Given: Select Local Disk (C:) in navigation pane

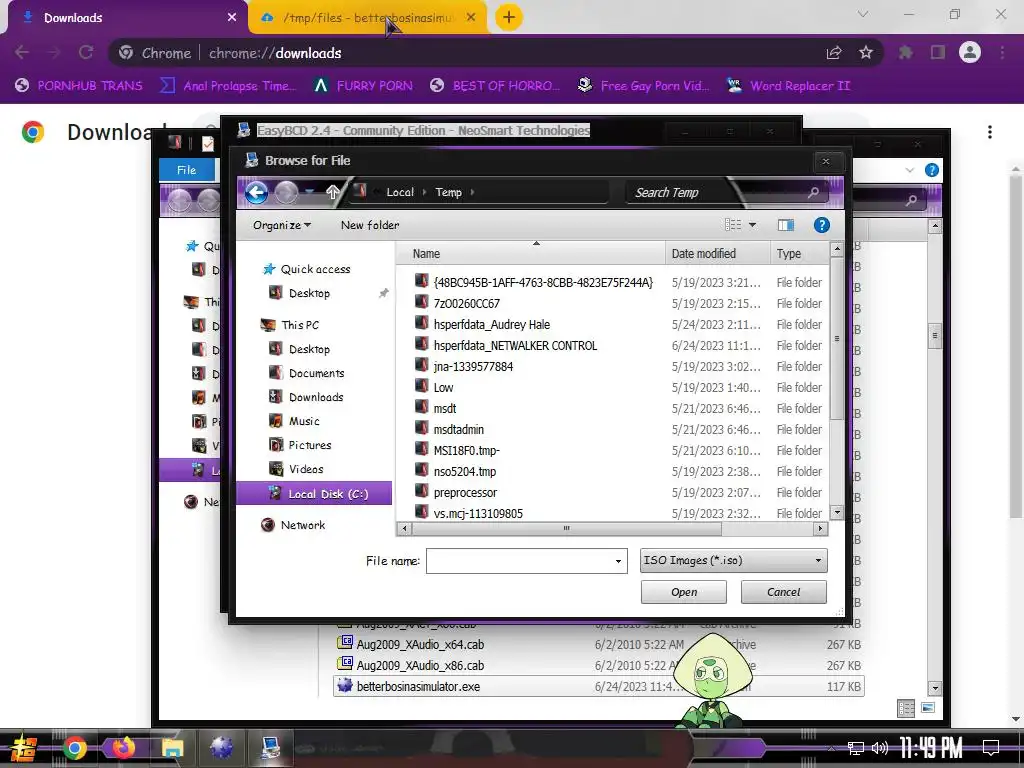Looking at the screenshot, I should (x=314, y=494).
